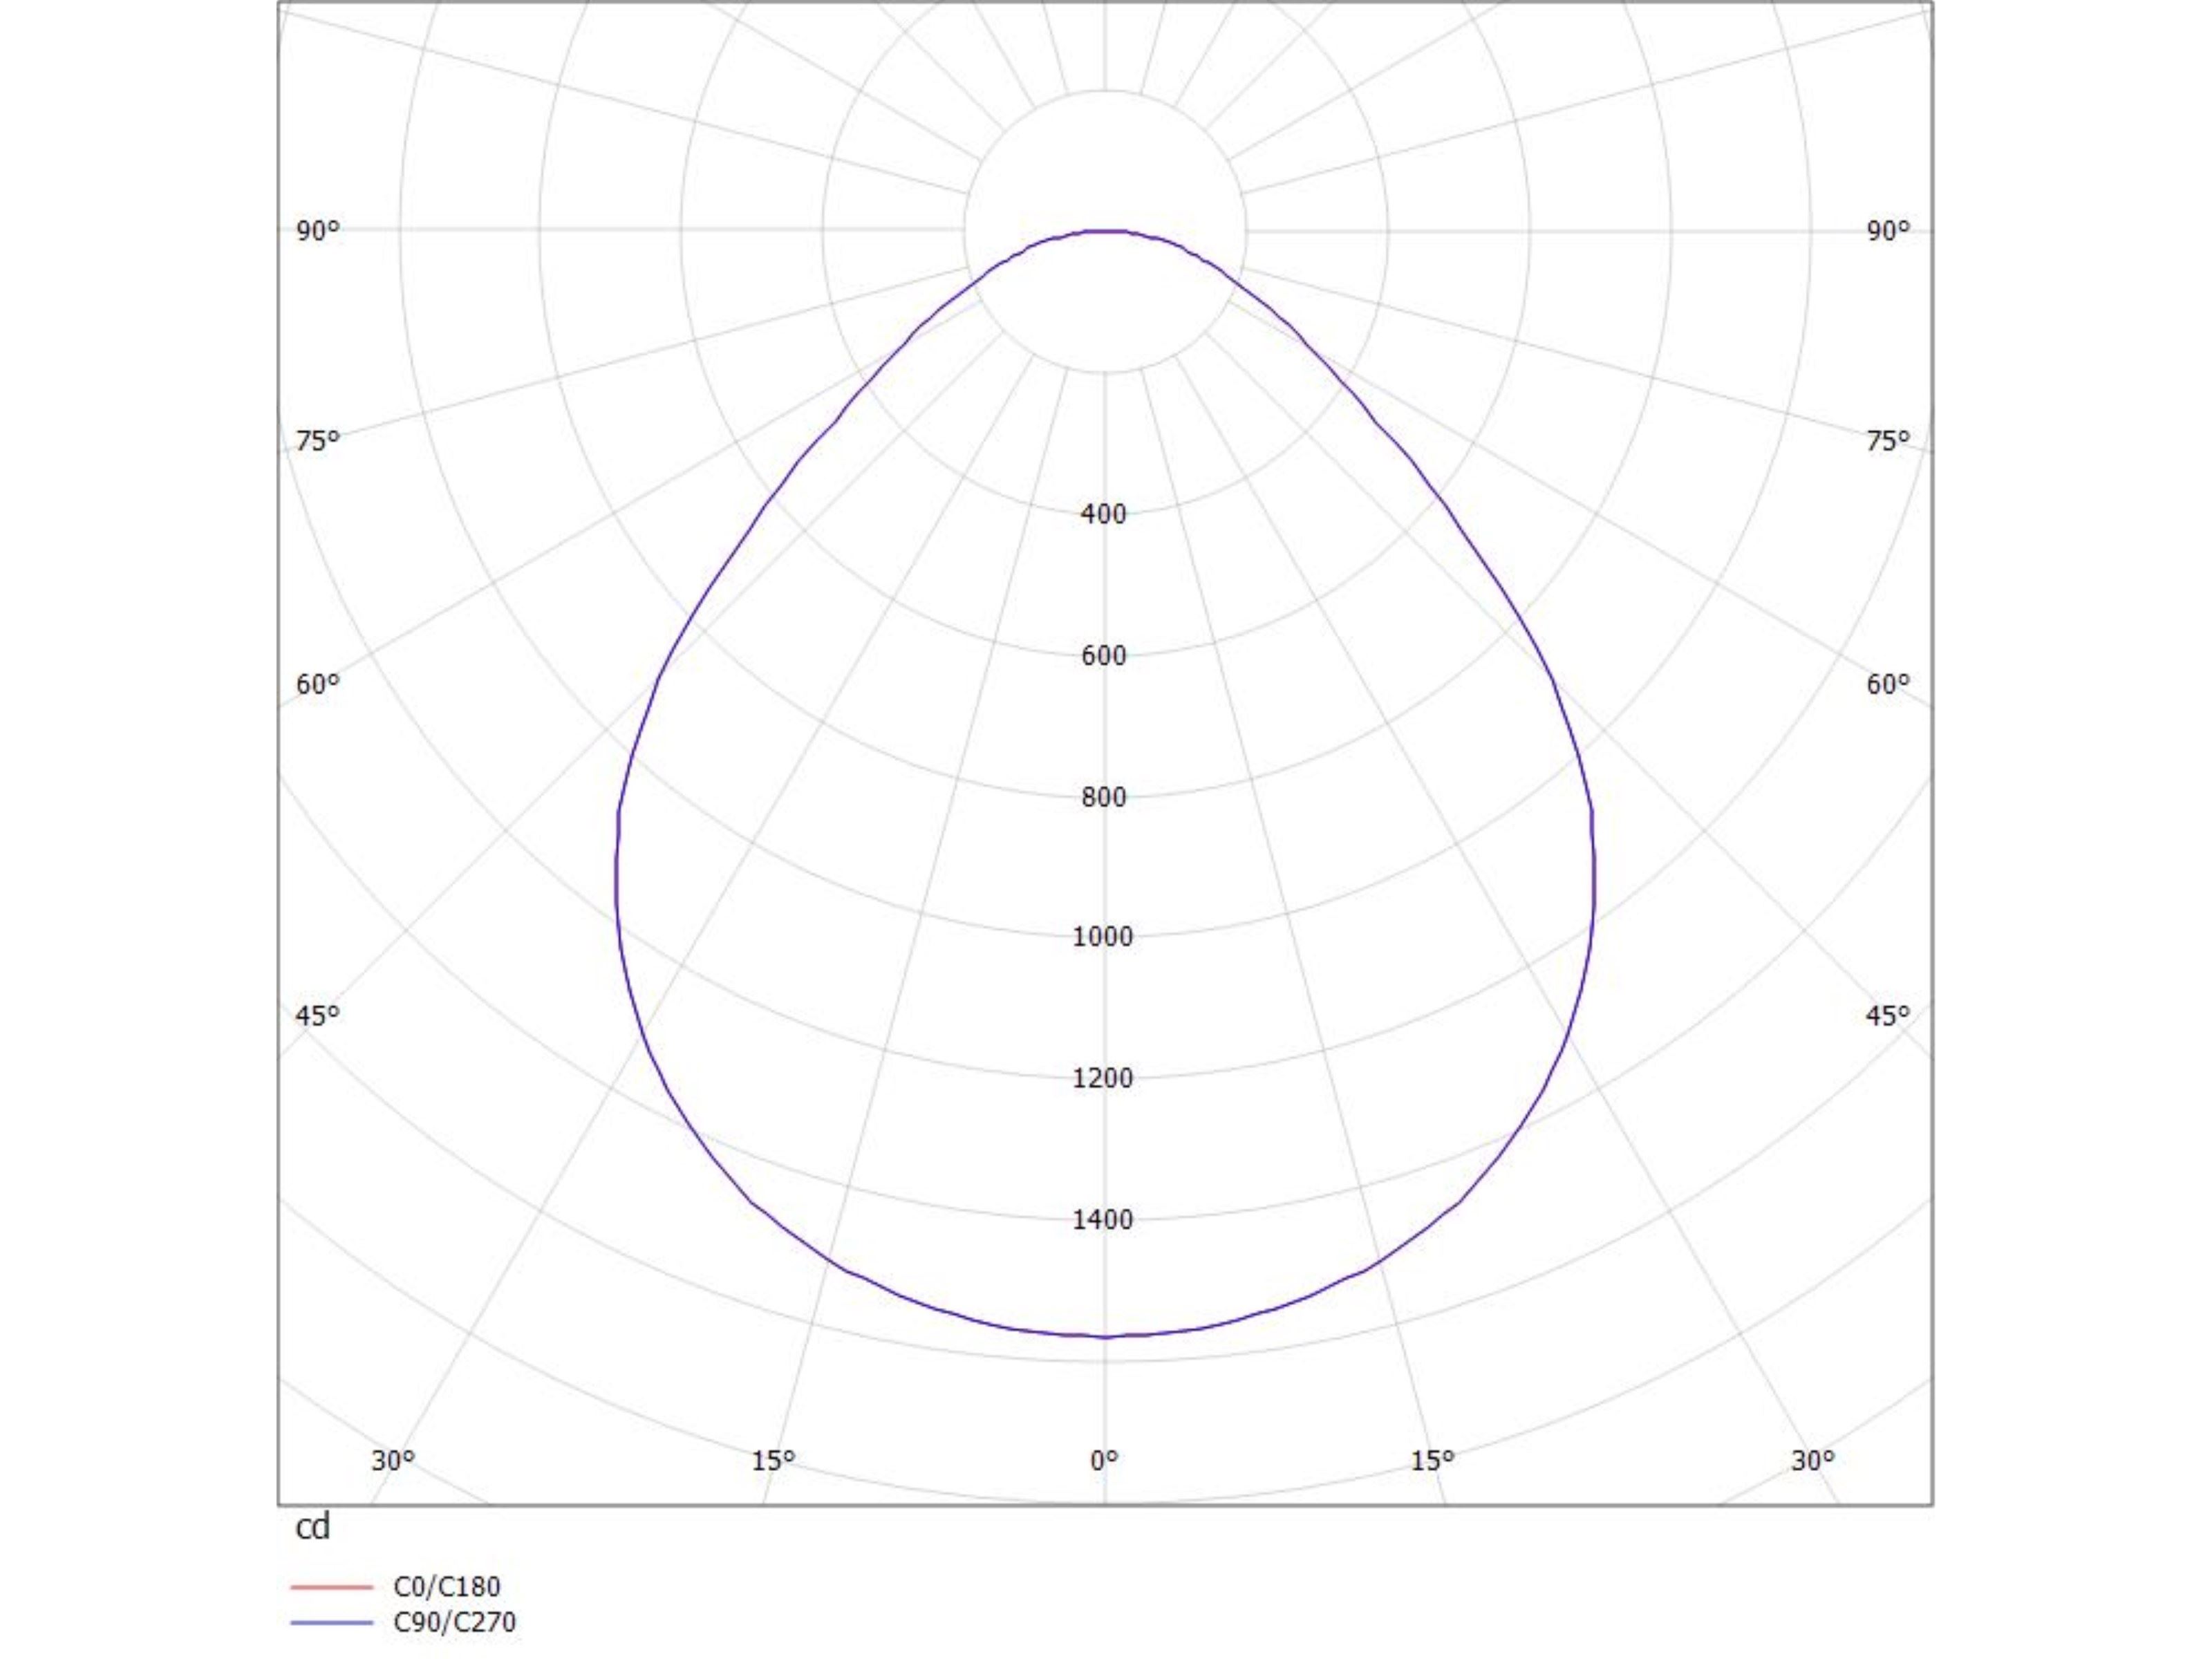Image resolution: width=2212 pixels, height=1659 pixels.
Task: Click the 0° angle label
Action: pos(1104,1461)
